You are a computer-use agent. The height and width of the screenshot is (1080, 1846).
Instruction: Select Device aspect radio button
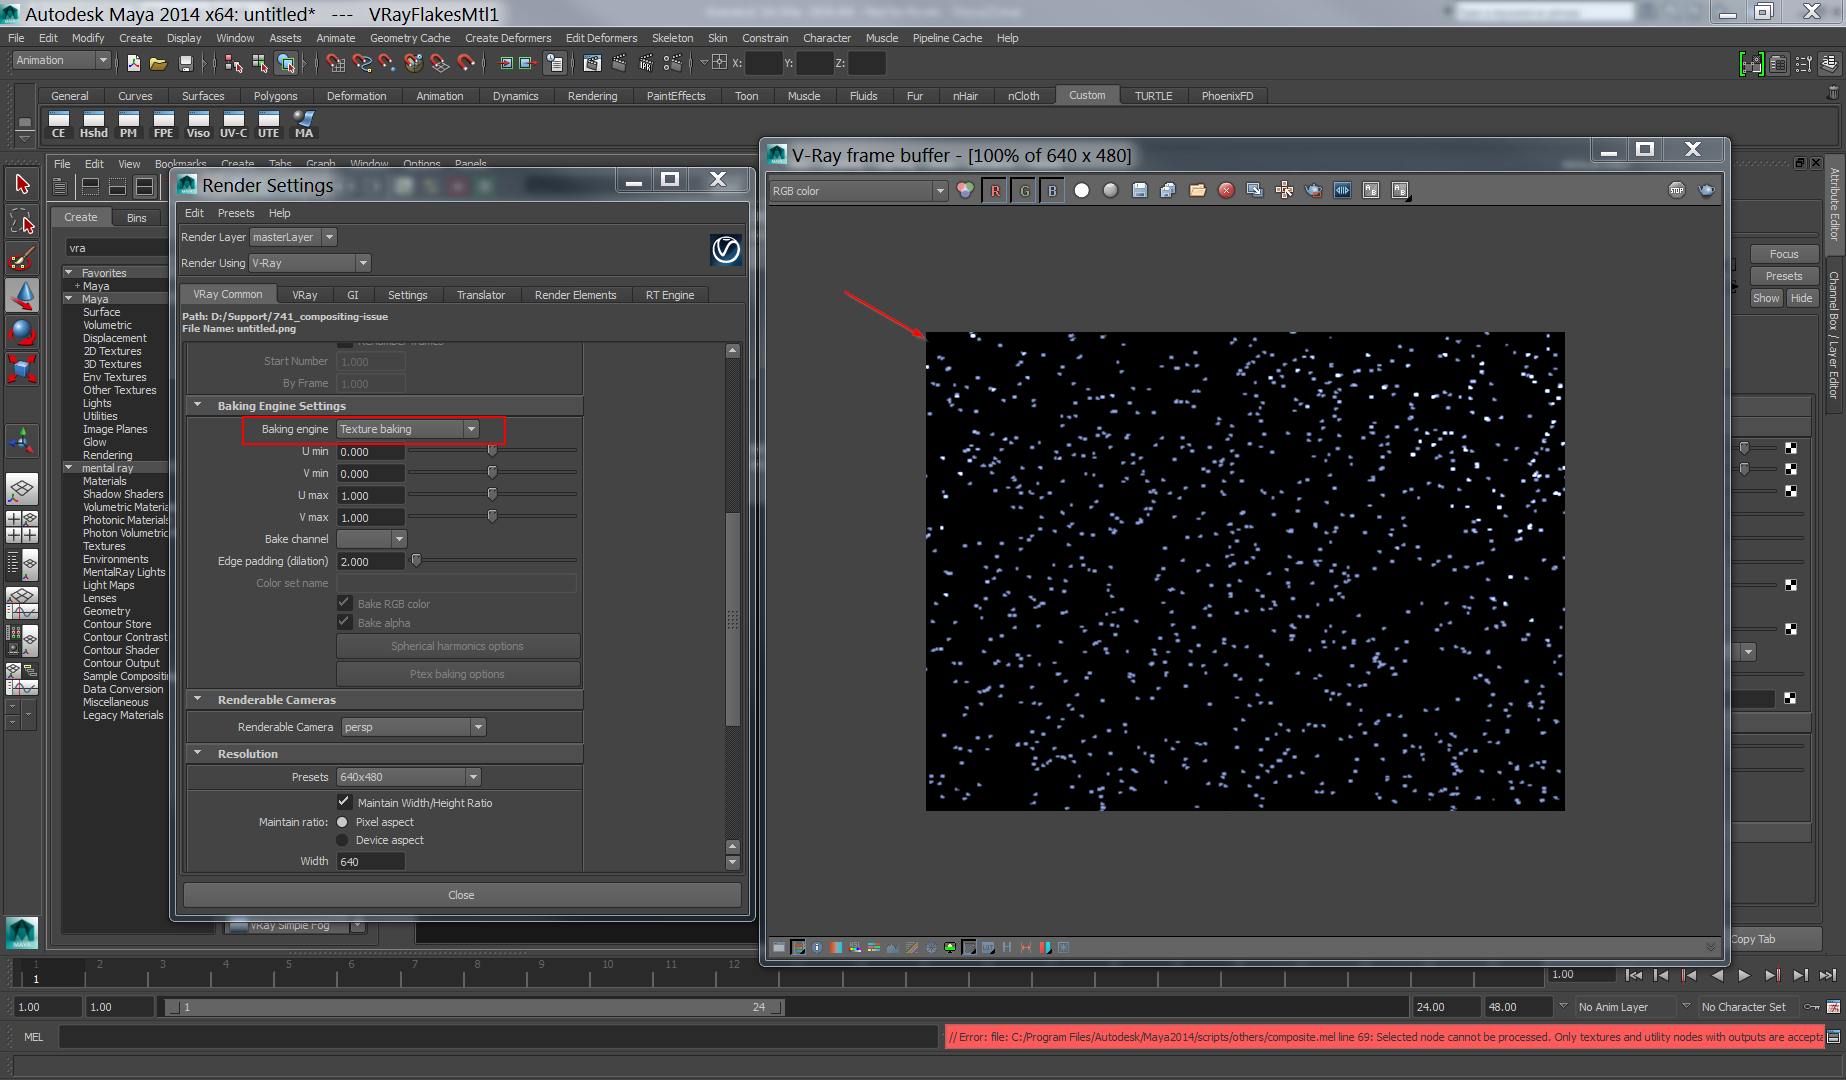[x=342, y=840]
